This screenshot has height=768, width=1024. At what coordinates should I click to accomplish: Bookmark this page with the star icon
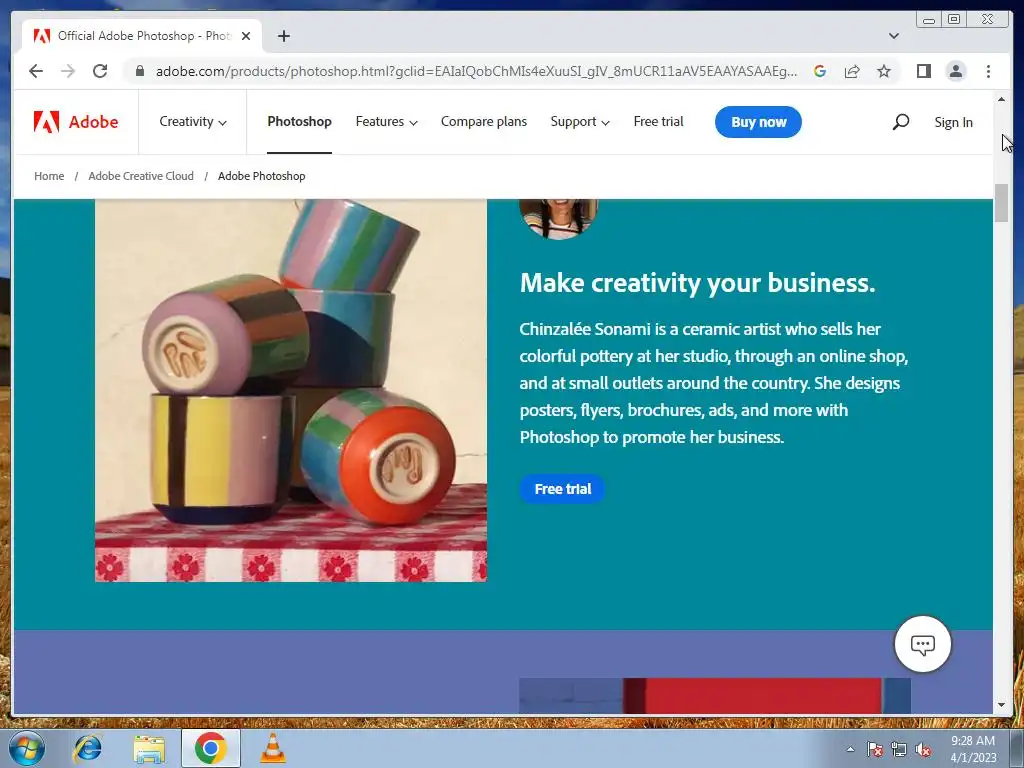coord(884,71)
